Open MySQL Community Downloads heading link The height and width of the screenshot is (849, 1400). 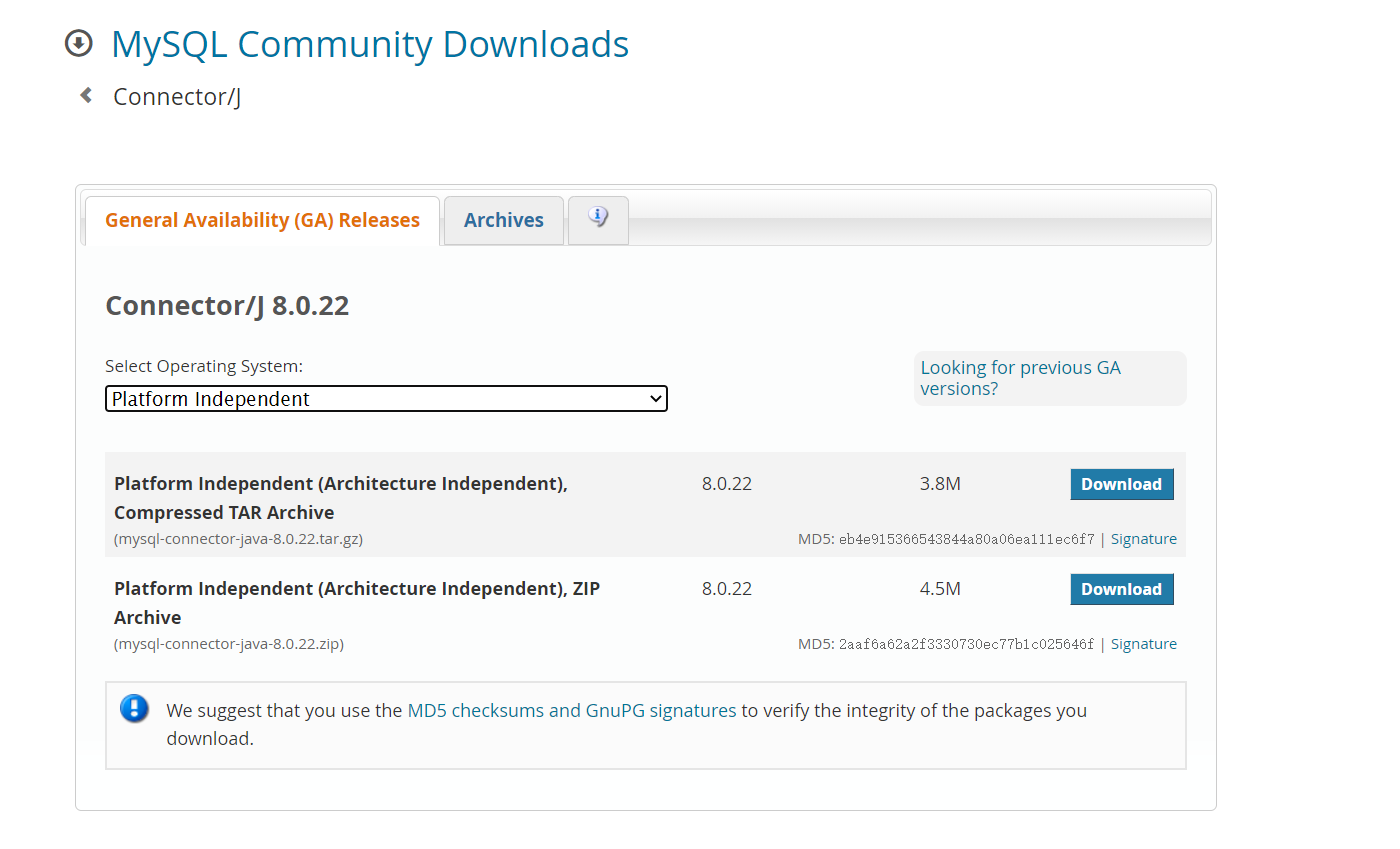370,44
